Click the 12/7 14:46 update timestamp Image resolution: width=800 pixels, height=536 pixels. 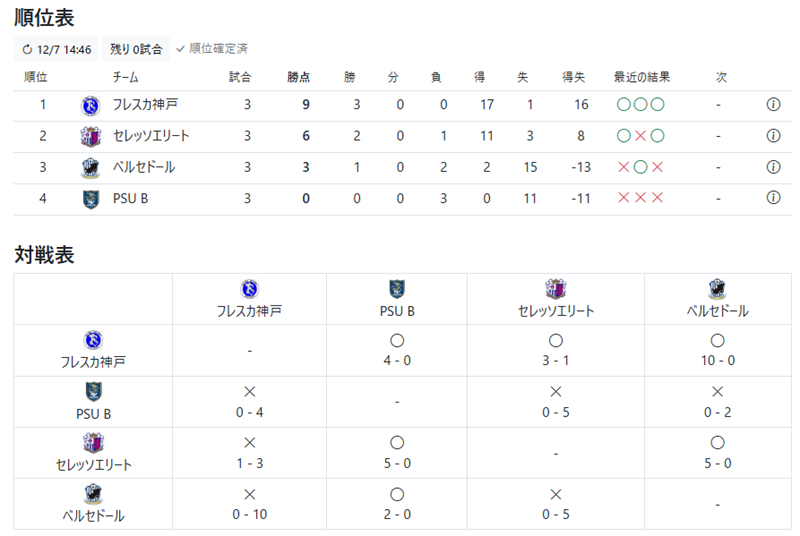pos(64,49)
